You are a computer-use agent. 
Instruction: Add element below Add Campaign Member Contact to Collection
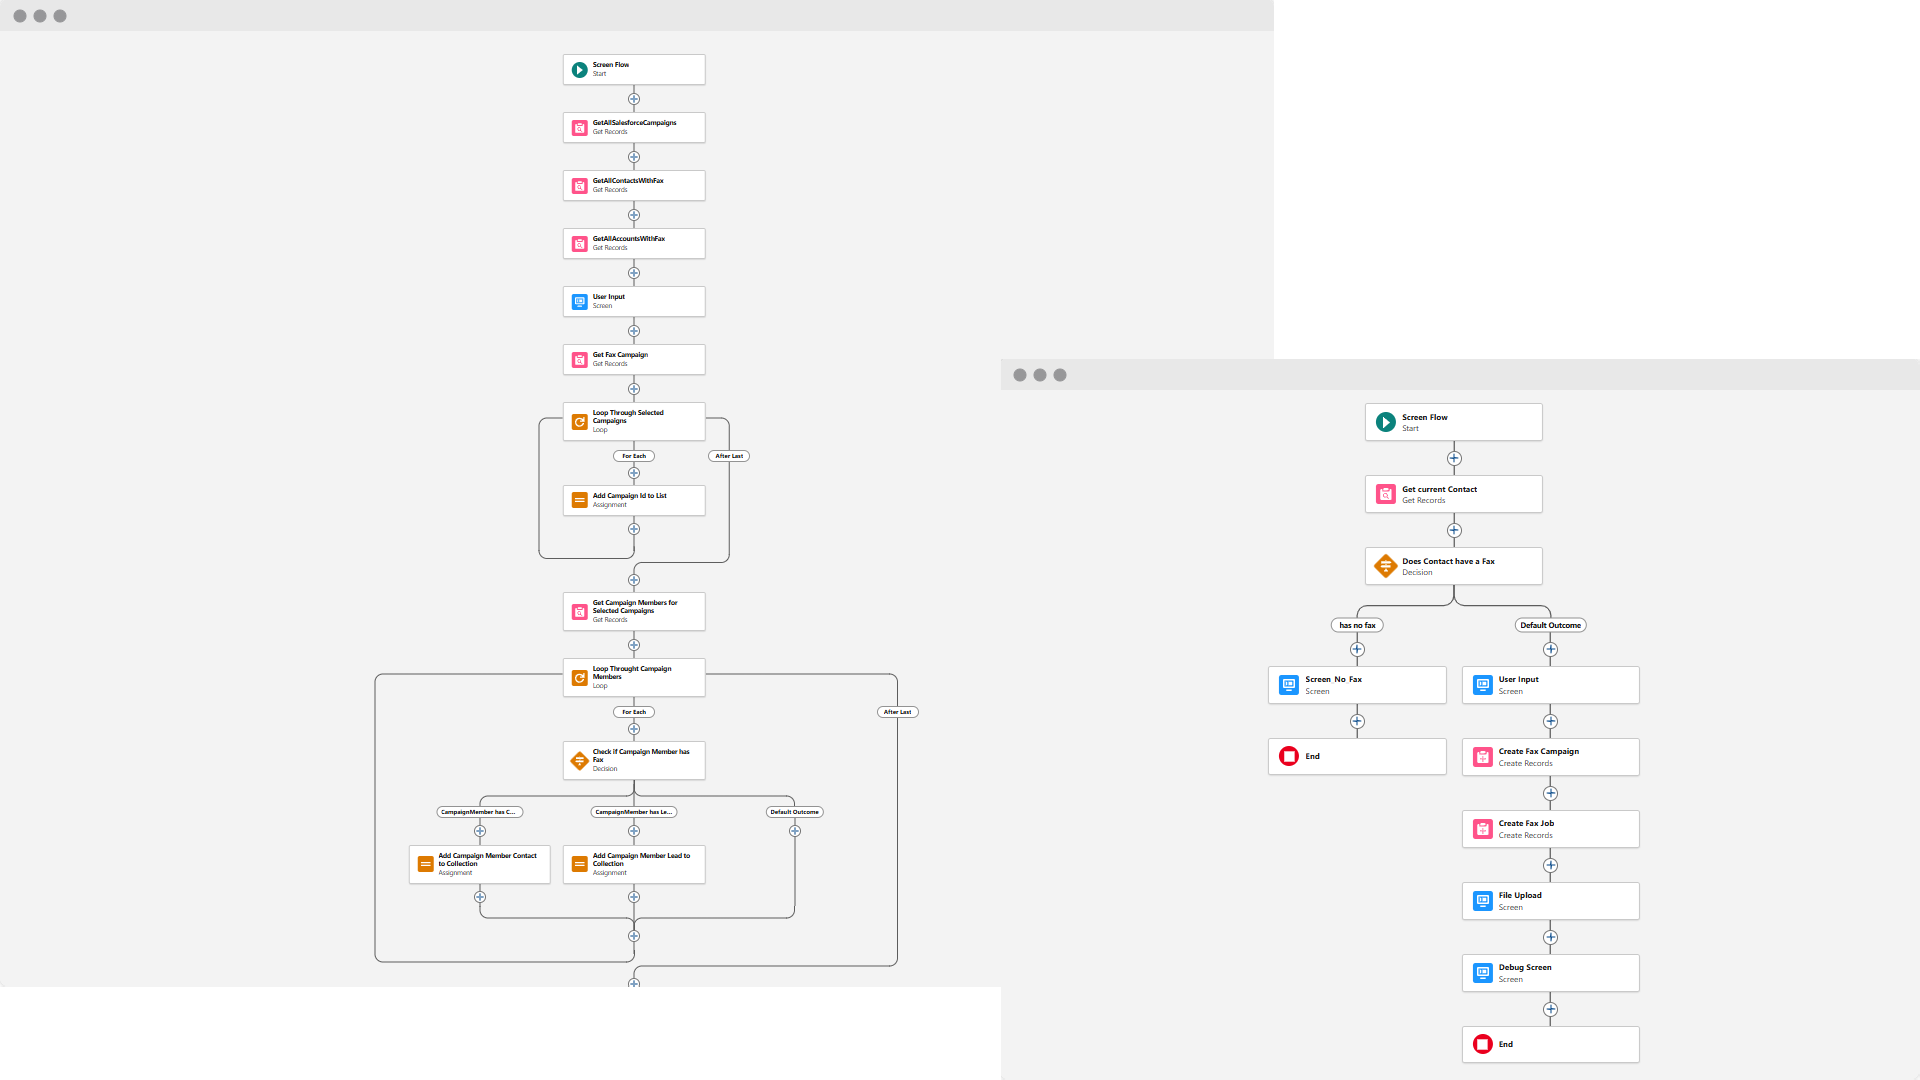pyautogui.click(x=480, y=897)
